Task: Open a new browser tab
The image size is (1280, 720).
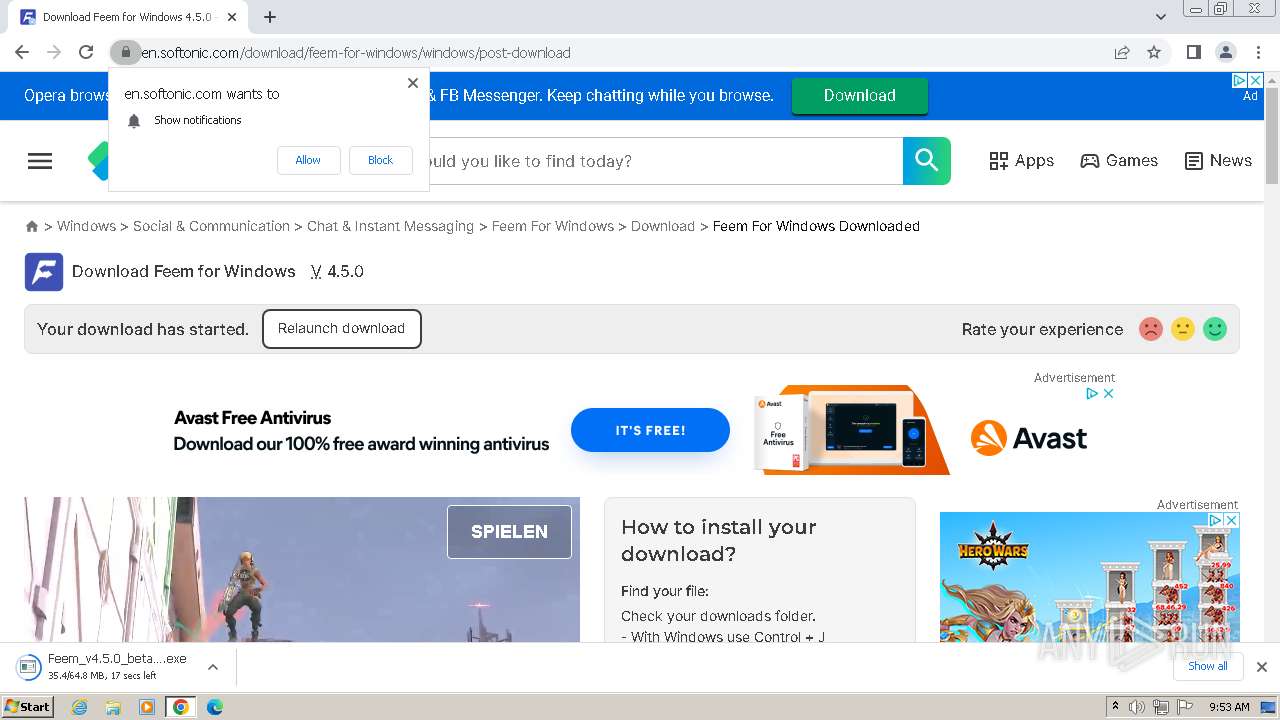Action: (x=270, y=17)
